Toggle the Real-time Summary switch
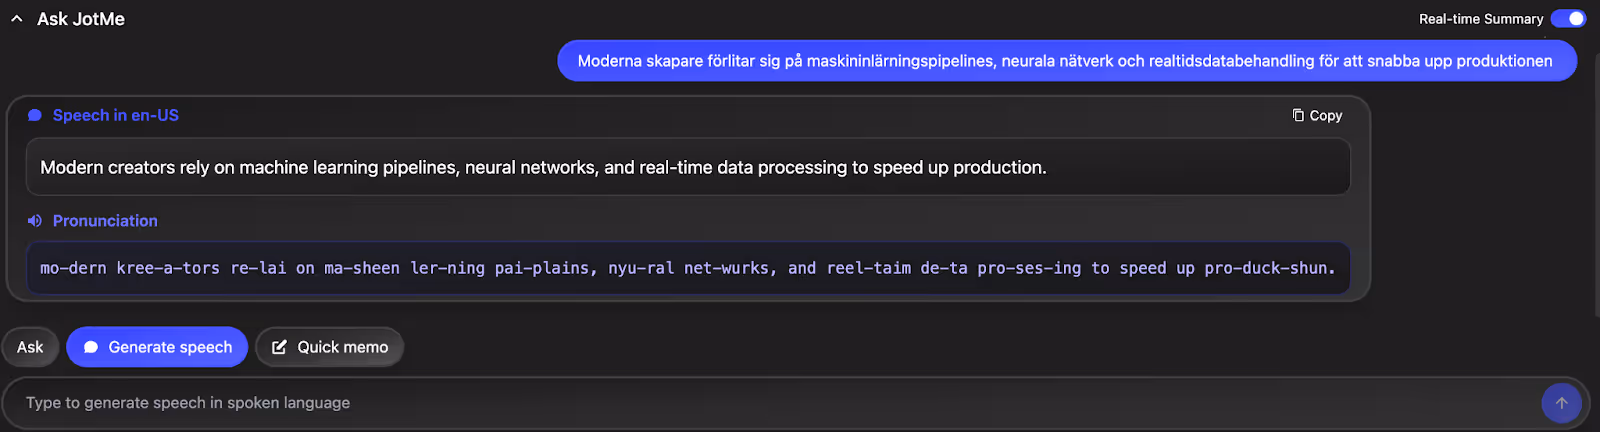Viewport: 1600px width, 432px height. coord(1568,19)
